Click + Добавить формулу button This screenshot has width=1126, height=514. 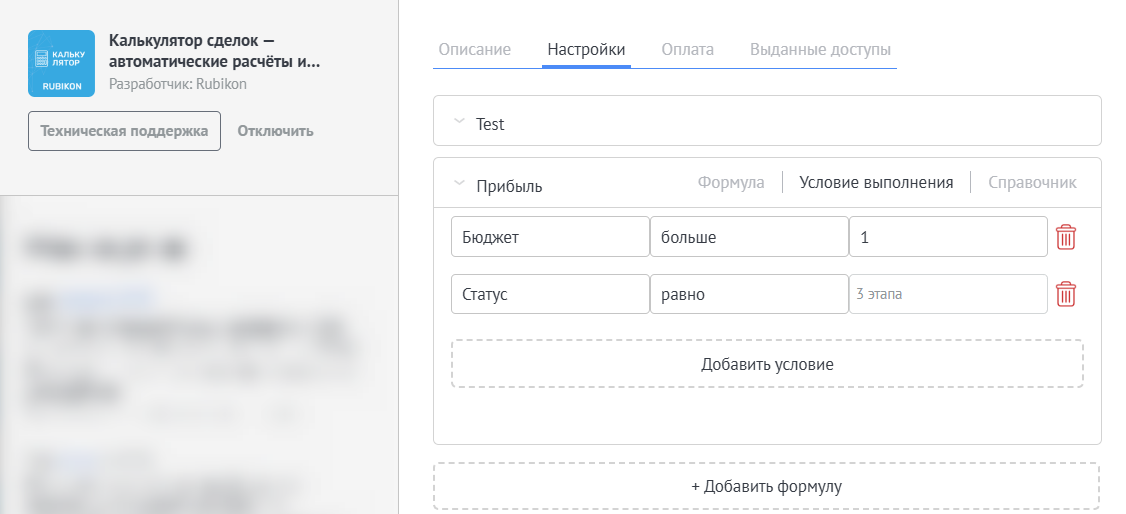pos(766,486)
